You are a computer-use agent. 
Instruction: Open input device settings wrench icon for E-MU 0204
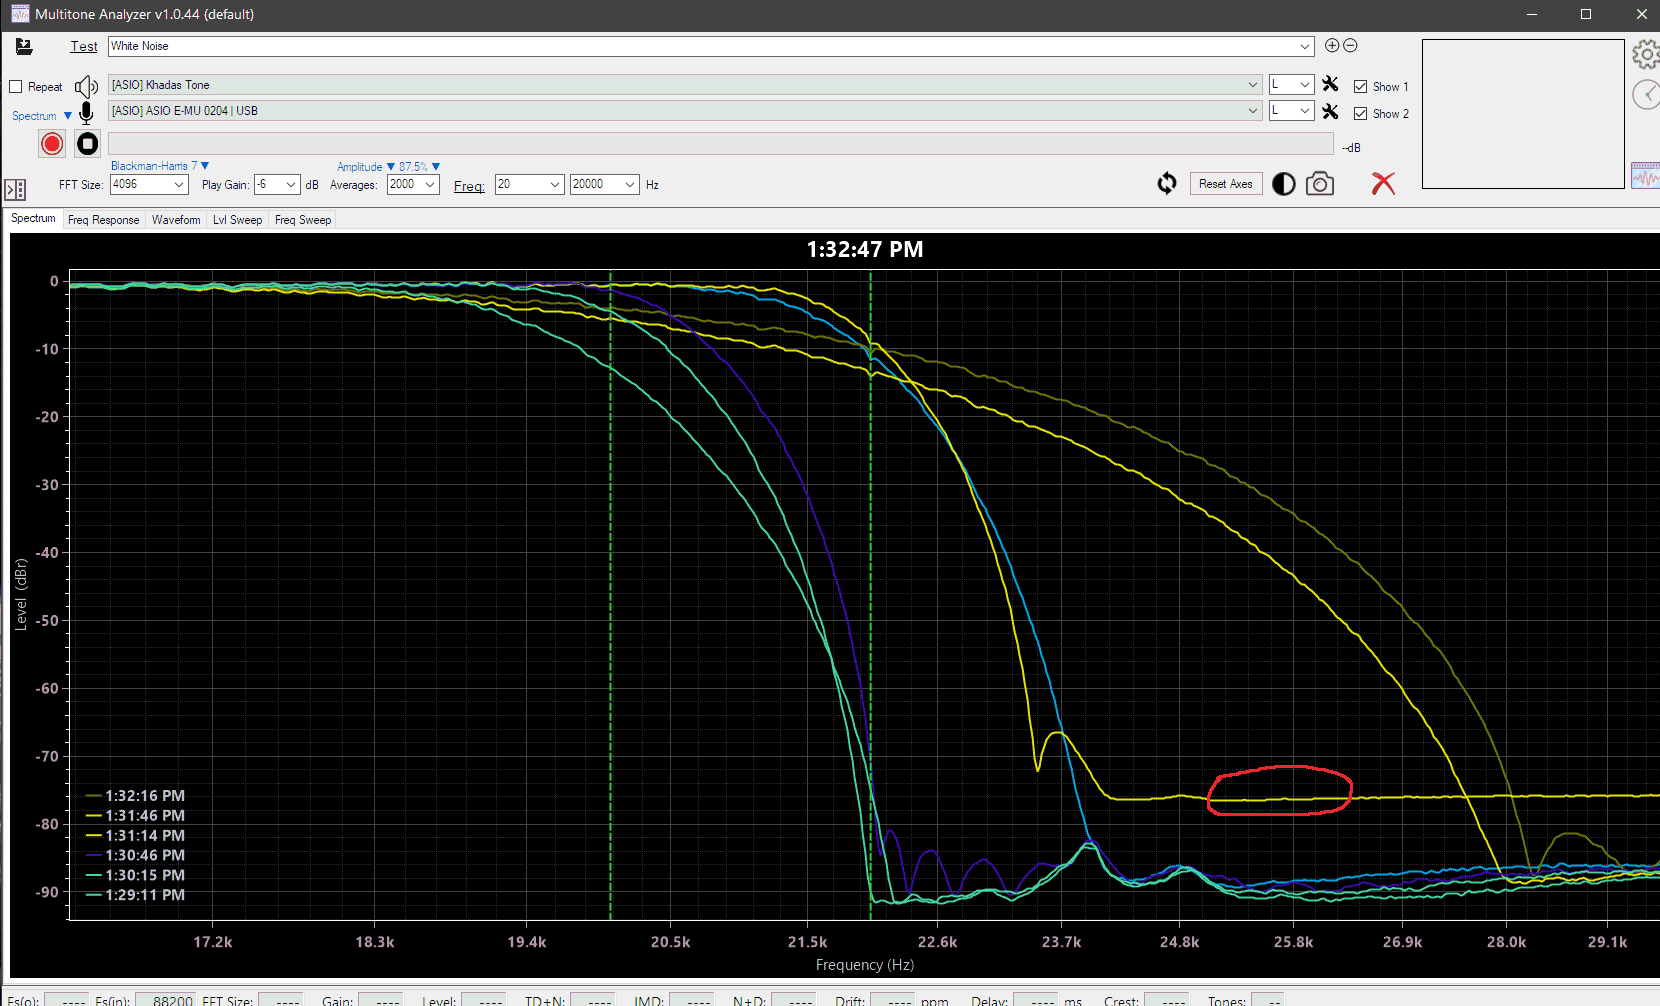[x=1330, y=111]
